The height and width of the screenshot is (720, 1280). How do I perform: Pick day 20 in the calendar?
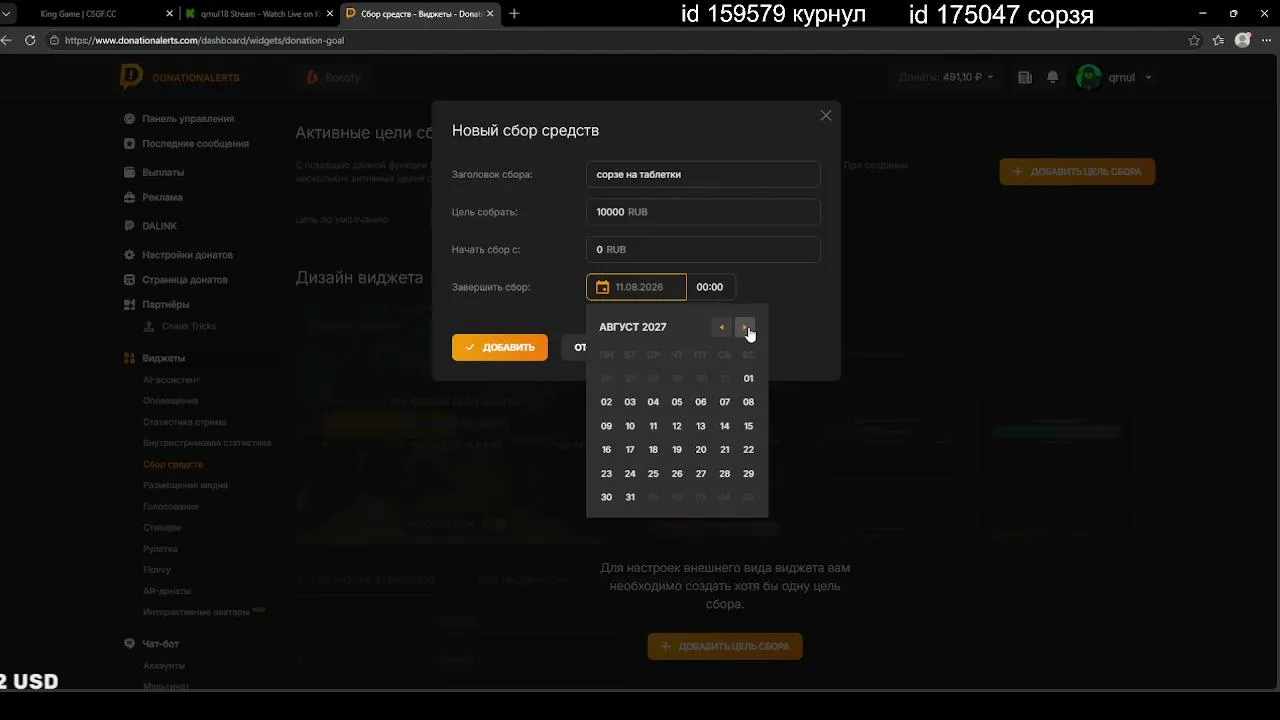point(701,450)
